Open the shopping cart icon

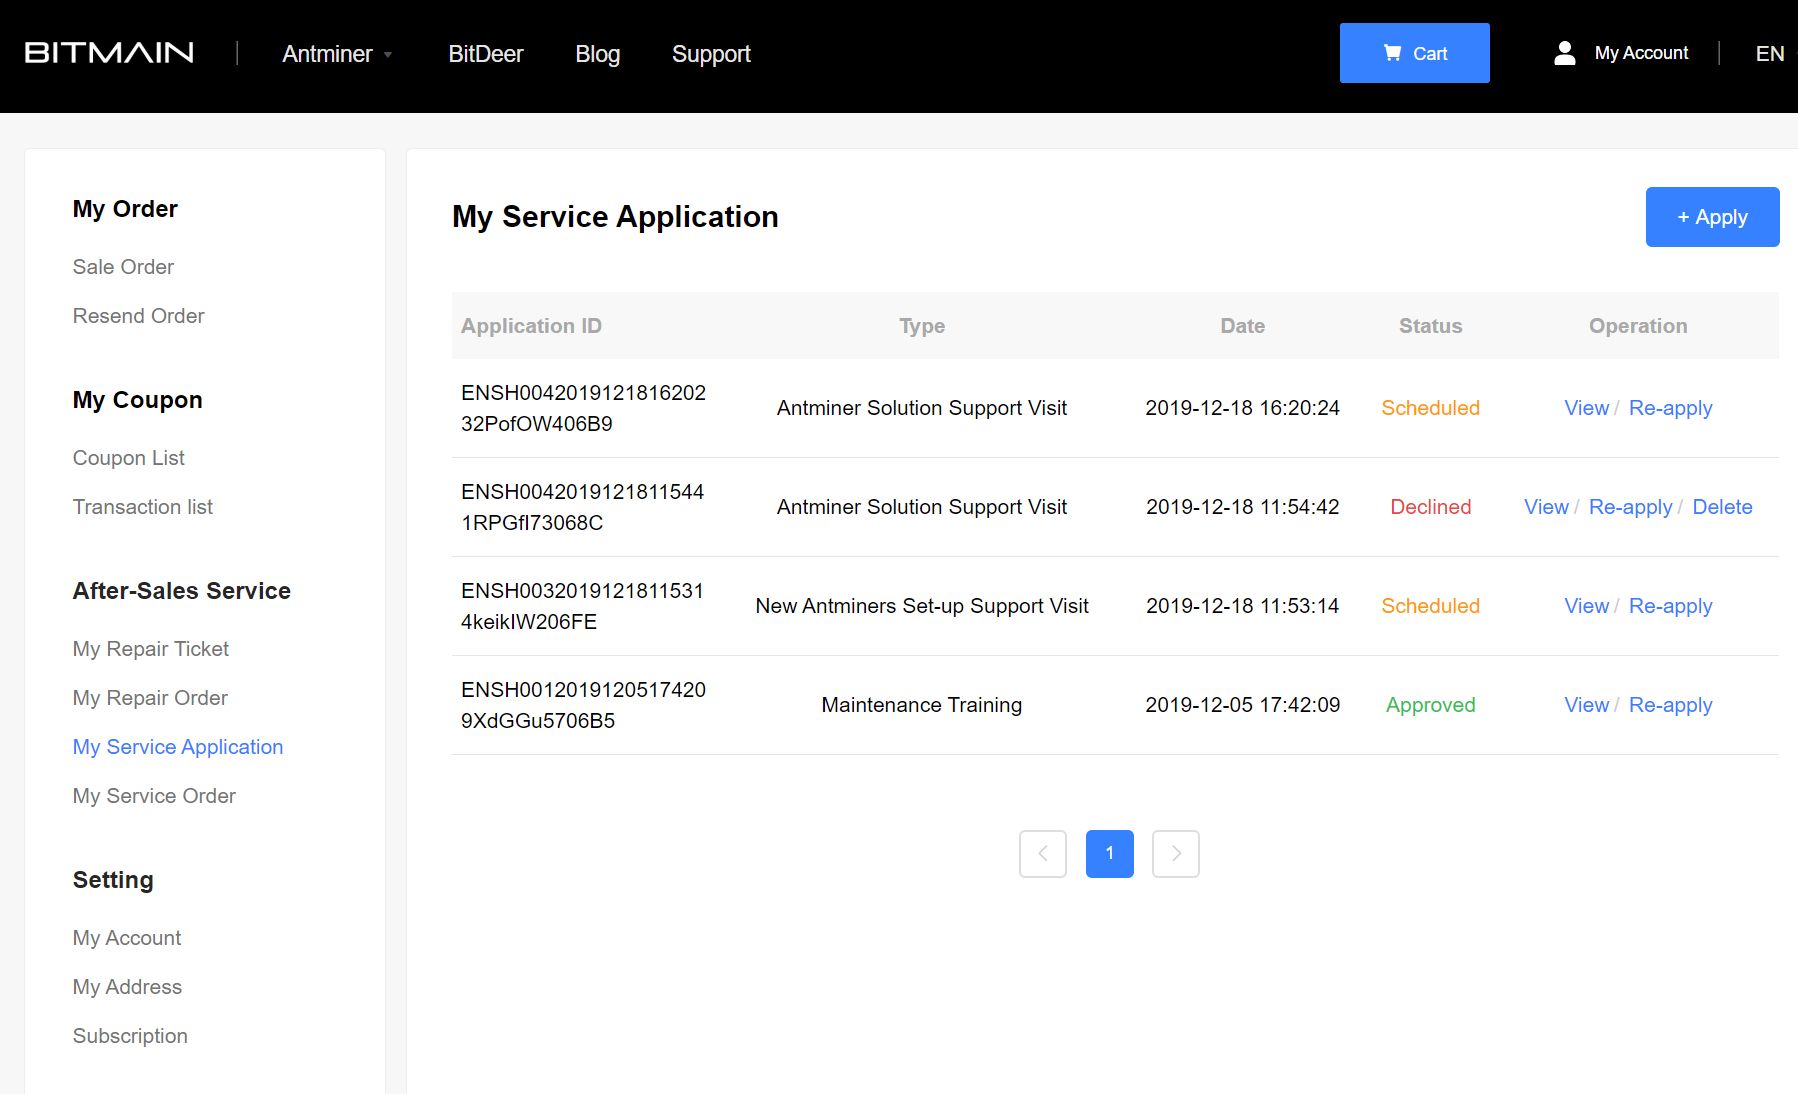1392,53
